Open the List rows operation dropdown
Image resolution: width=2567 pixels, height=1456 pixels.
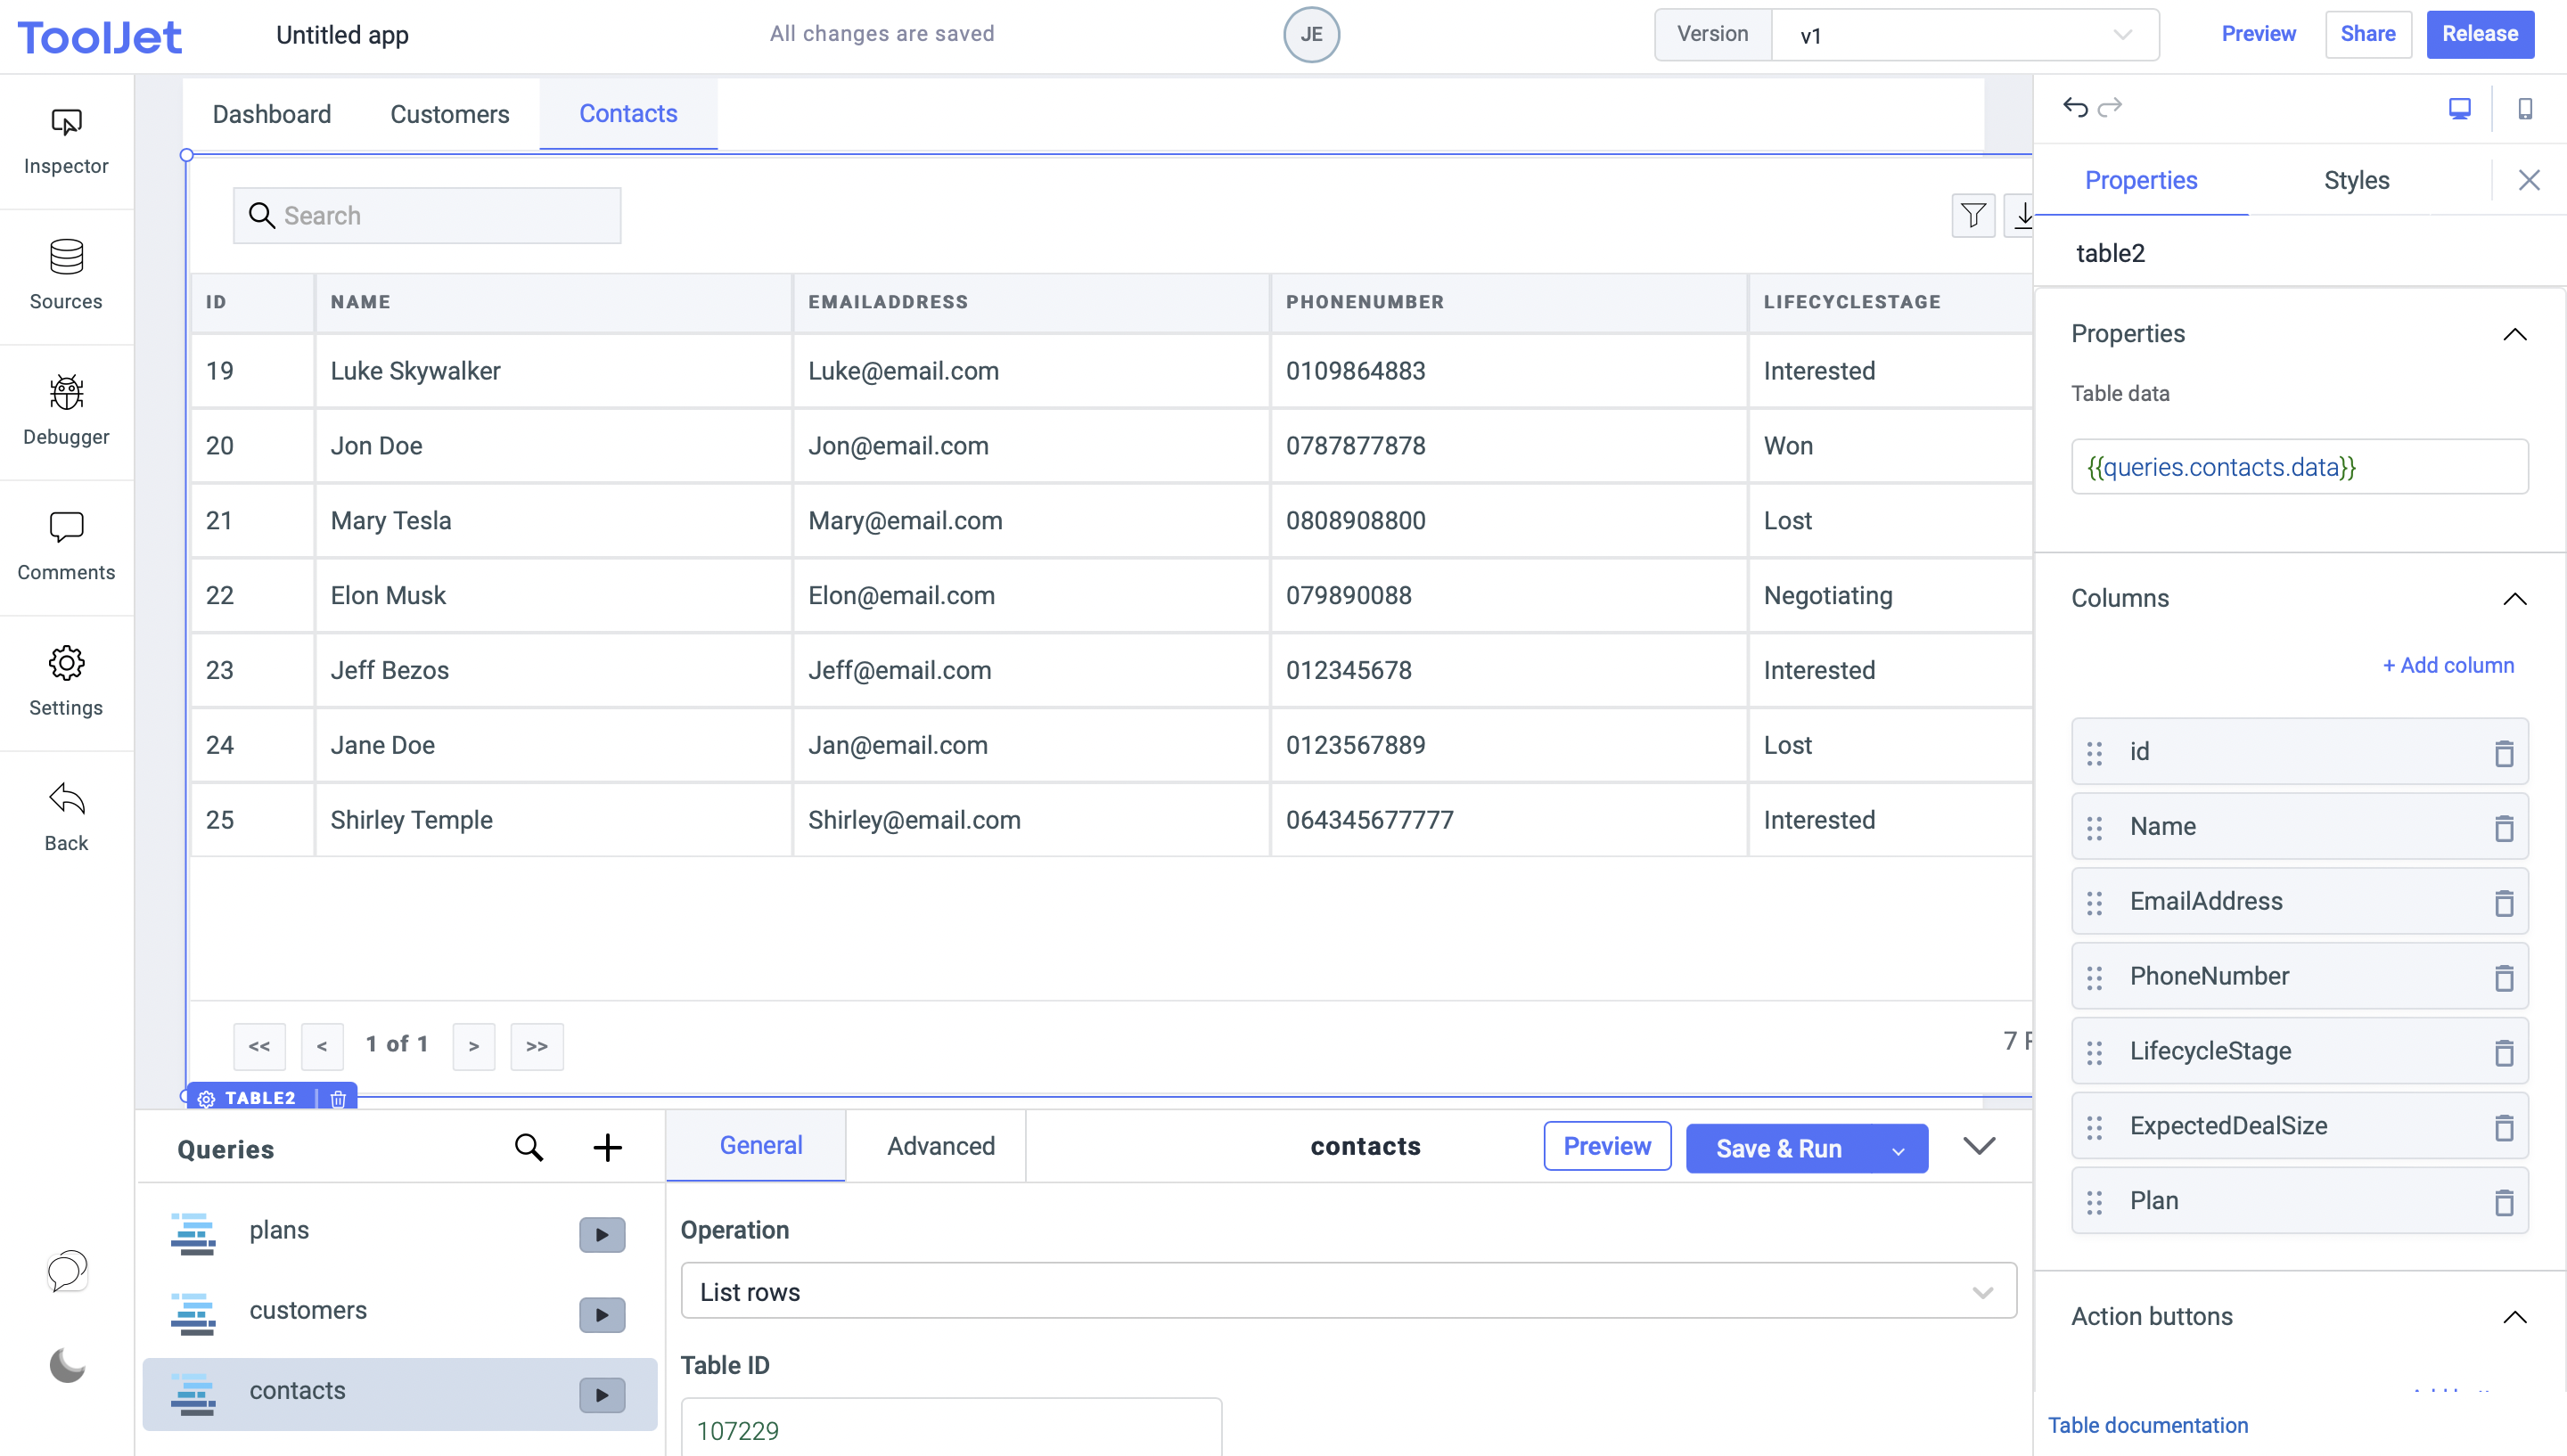pos(1348,1291)
